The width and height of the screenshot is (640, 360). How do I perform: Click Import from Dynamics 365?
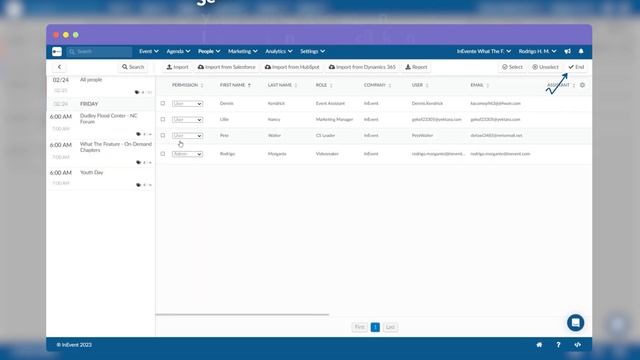coord(362,67)
